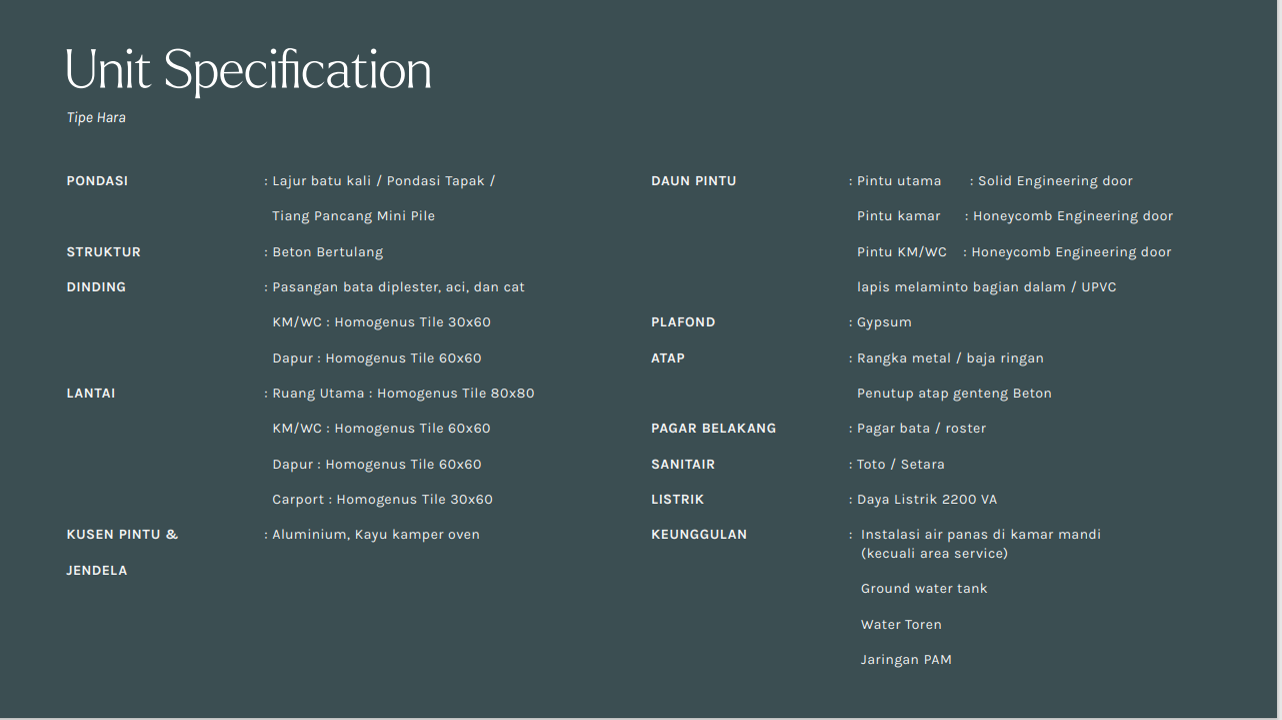Click Ruang Utama Homogenus Tile 80x80 text

pyautogui.click(x=403, y=393)
